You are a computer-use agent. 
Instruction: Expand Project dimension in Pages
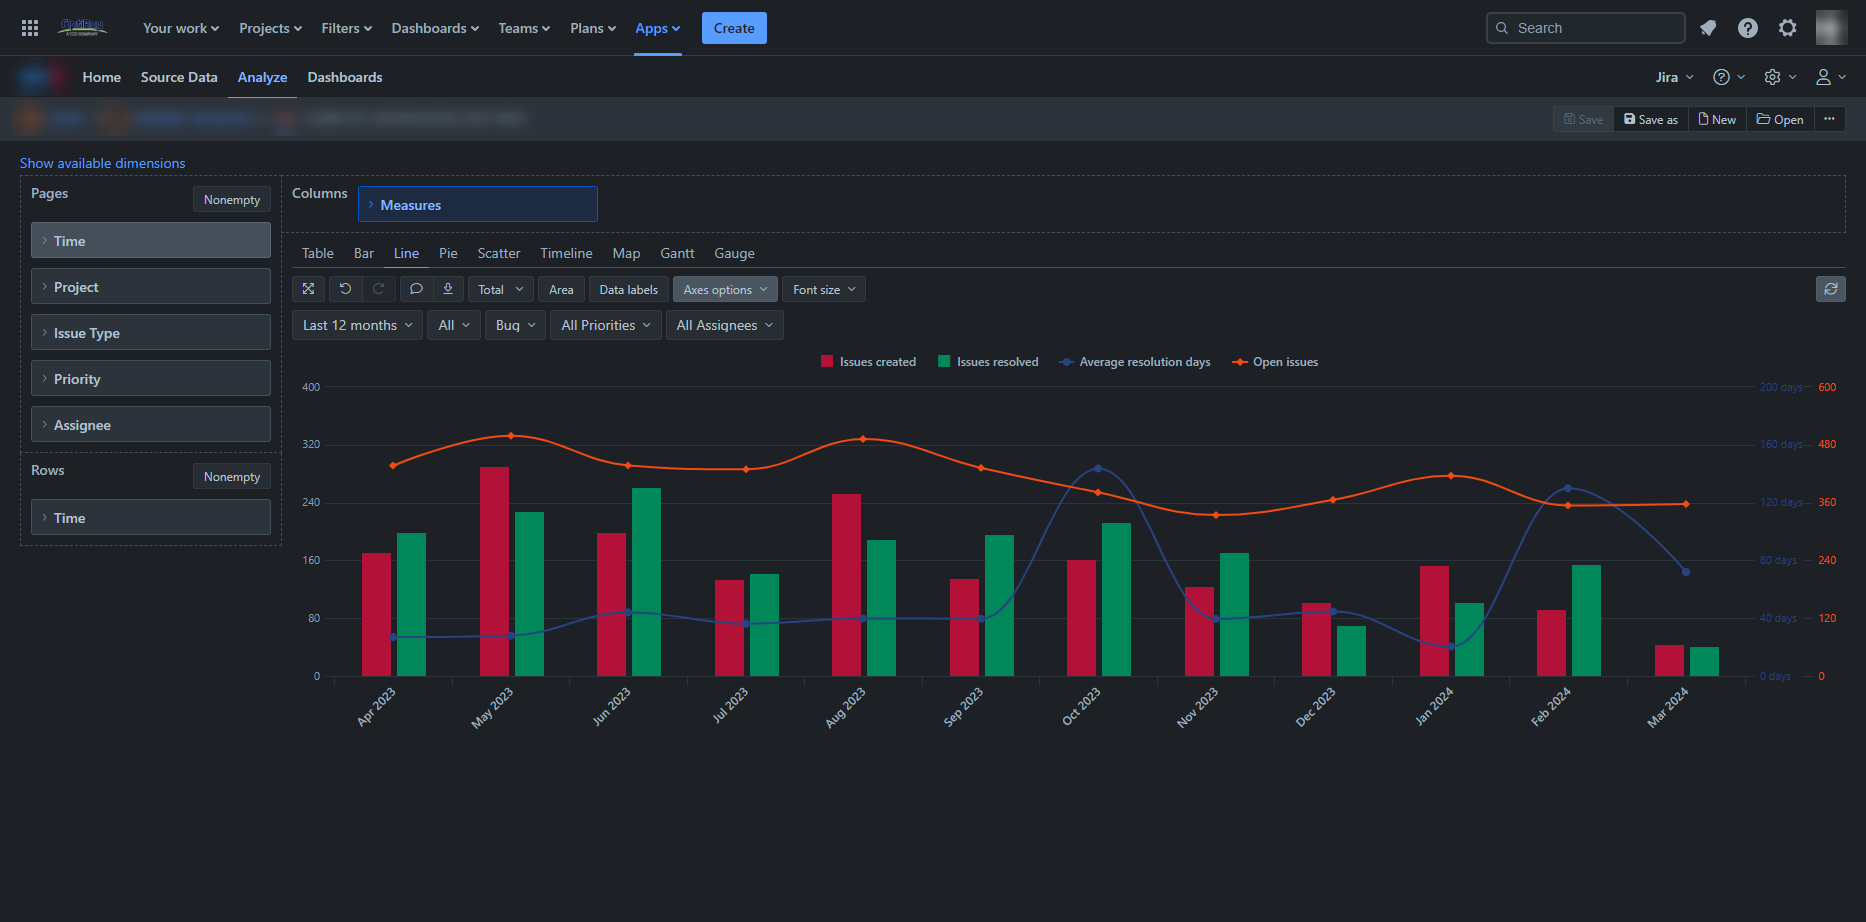coord(151,287)
